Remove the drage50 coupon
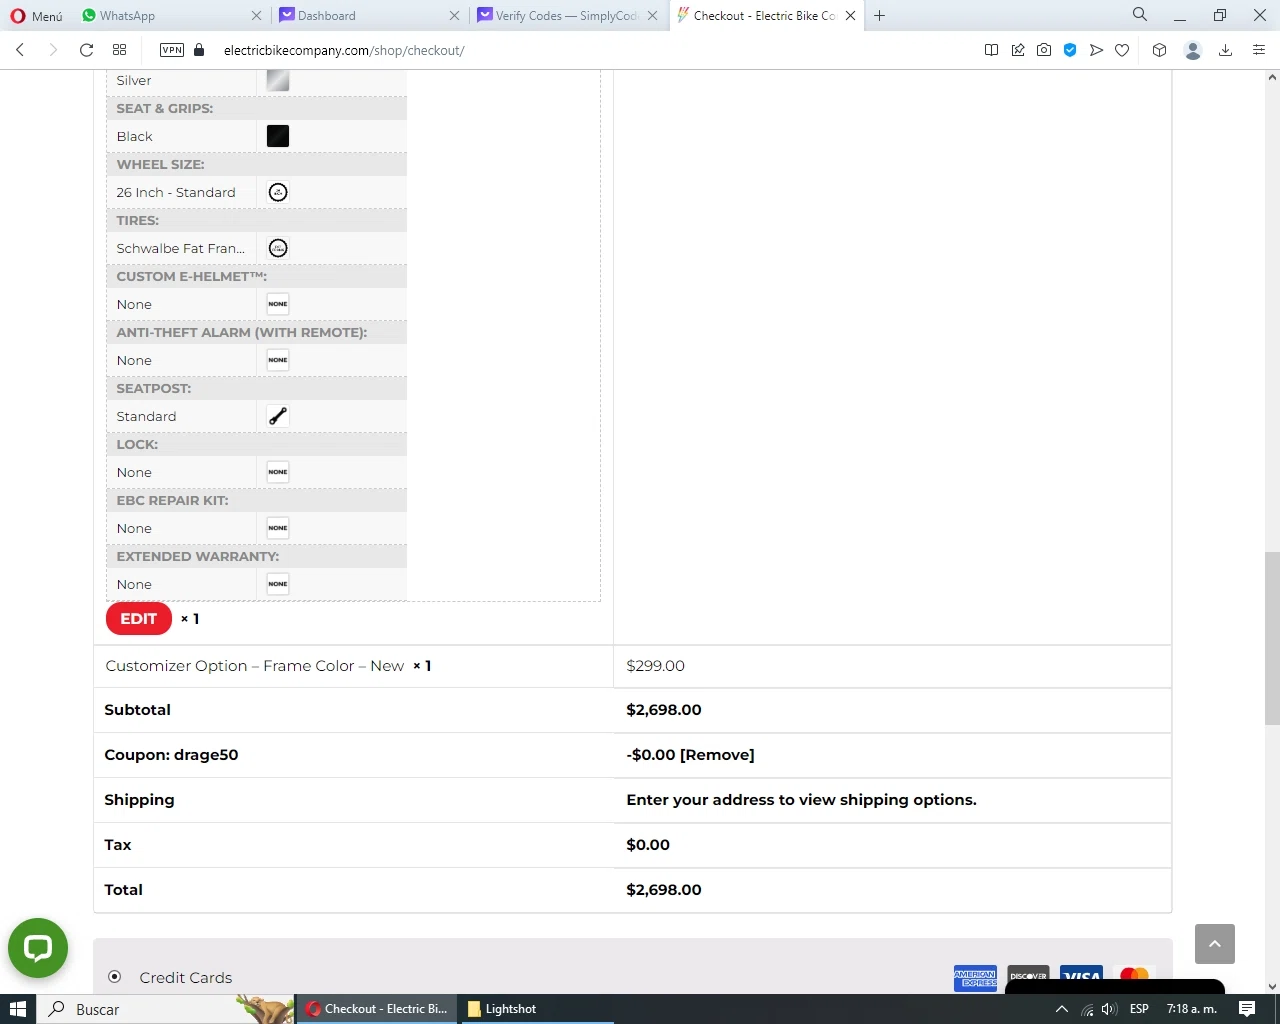 coord(717,755)
